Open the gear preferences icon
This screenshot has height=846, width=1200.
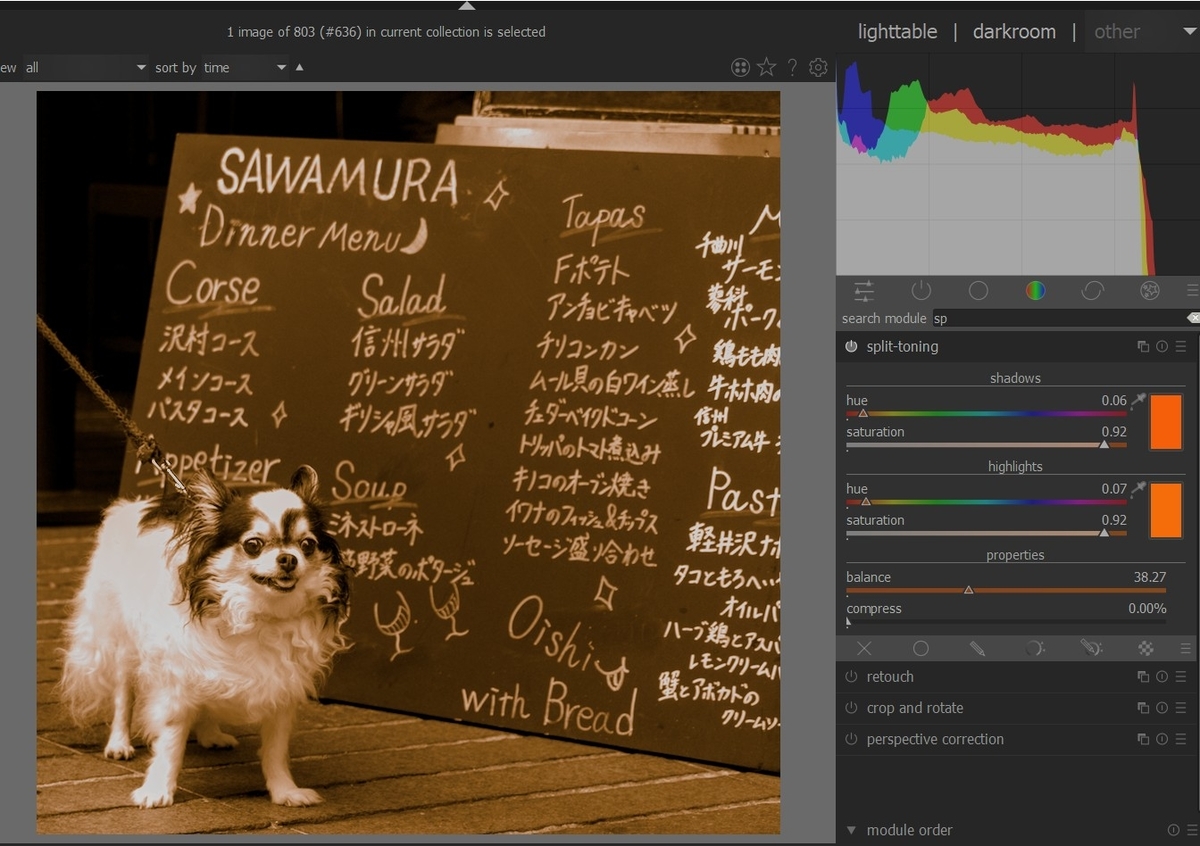tap(818, 67)
